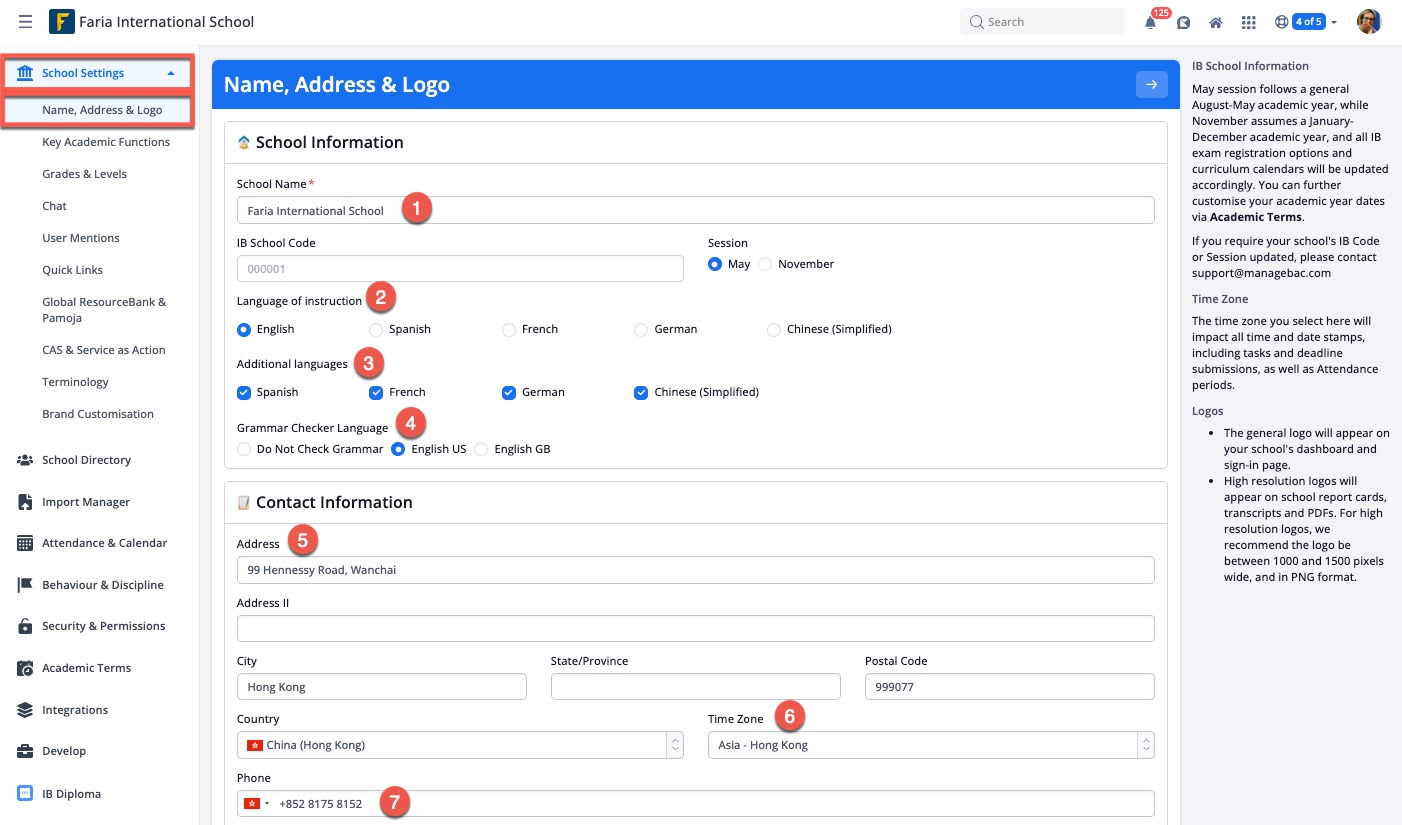
Task: Click into the School Name field
Action: click(695, 210)
